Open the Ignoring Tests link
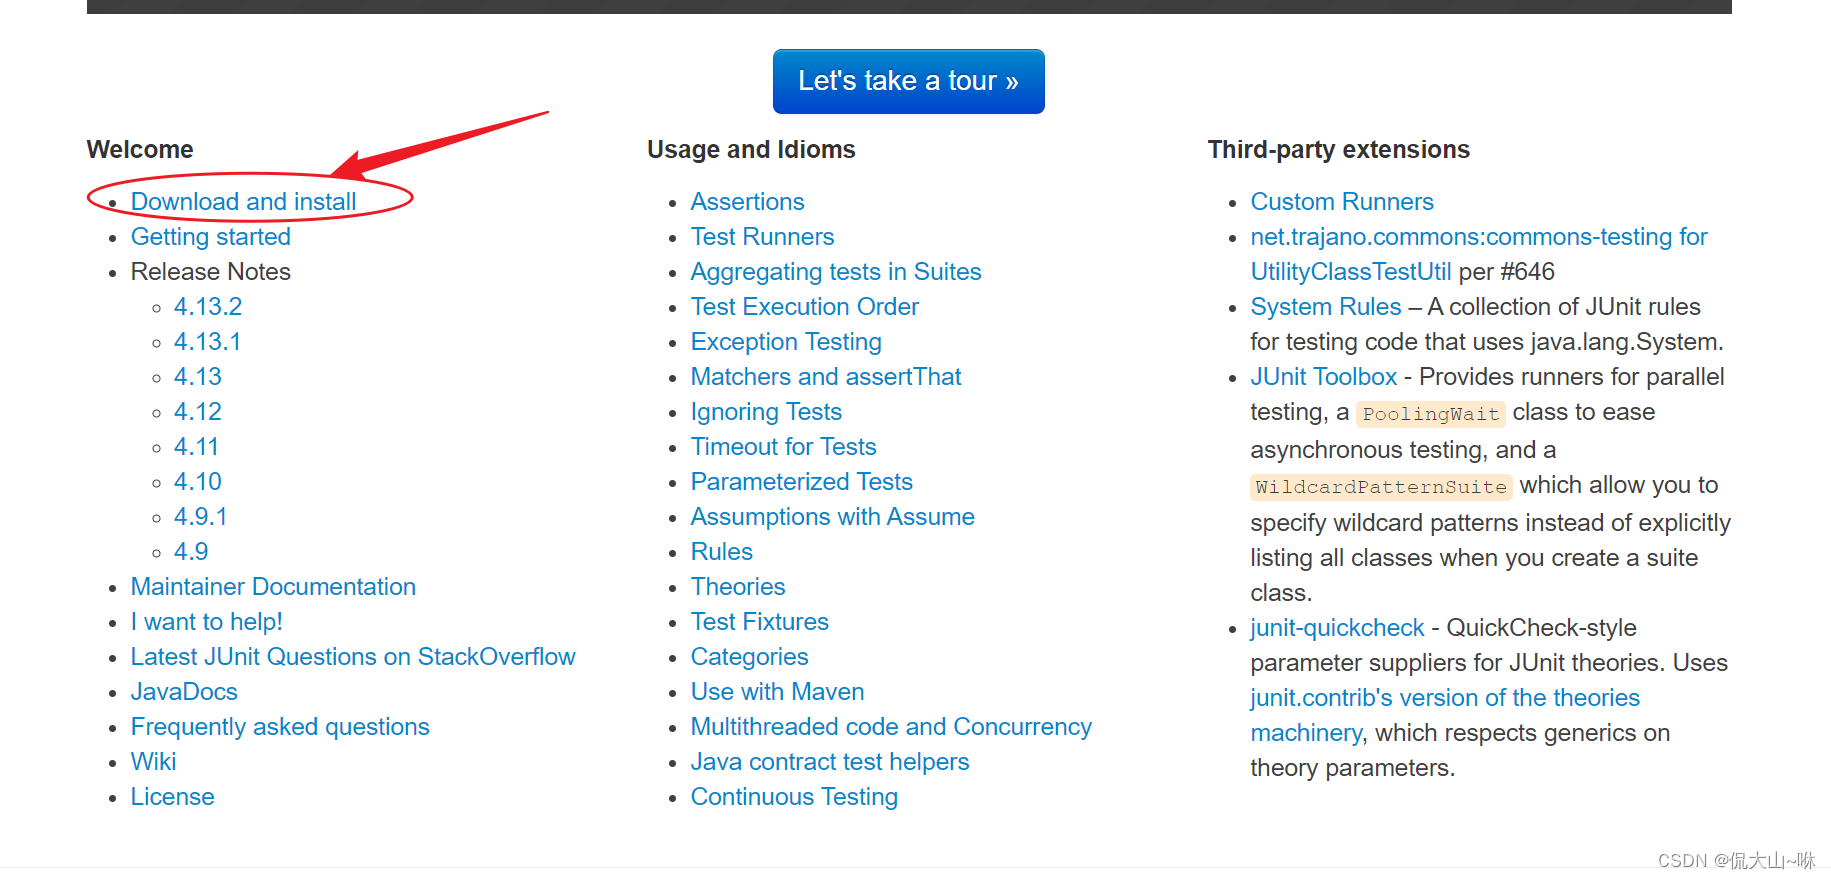Screen dimensions: 1831x879 click(766, 412)
